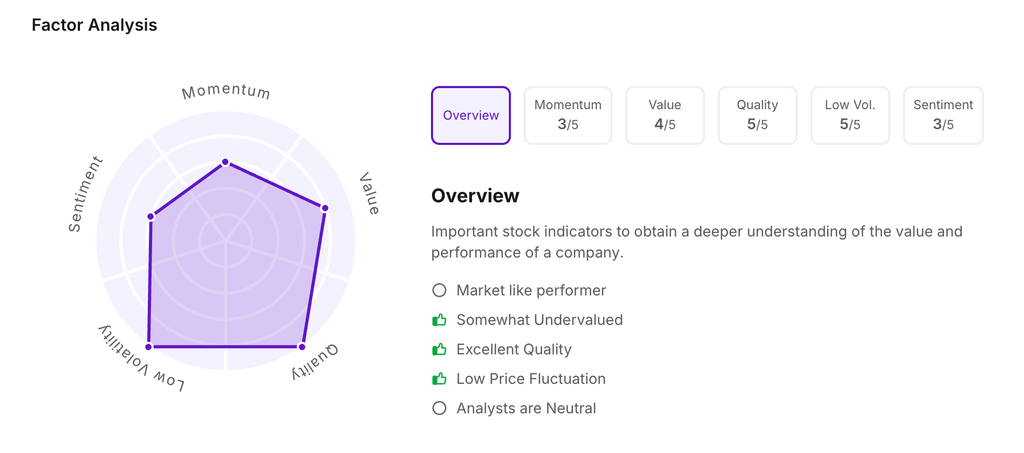The image size is (1024, 453).
Task: Switch to the Momentum 3/5 tab
Action: (568, 115)
